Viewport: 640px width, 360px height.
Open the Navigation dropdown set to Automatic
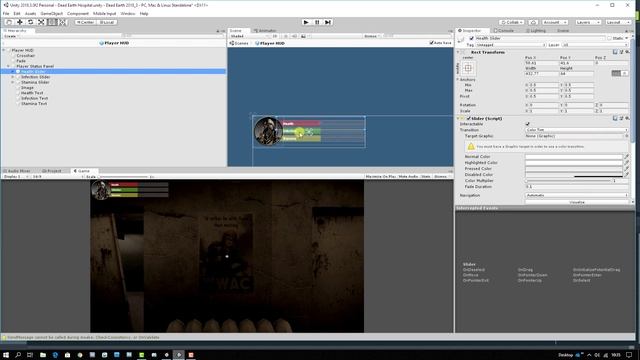pyautogui.click(x=577, y=195)
